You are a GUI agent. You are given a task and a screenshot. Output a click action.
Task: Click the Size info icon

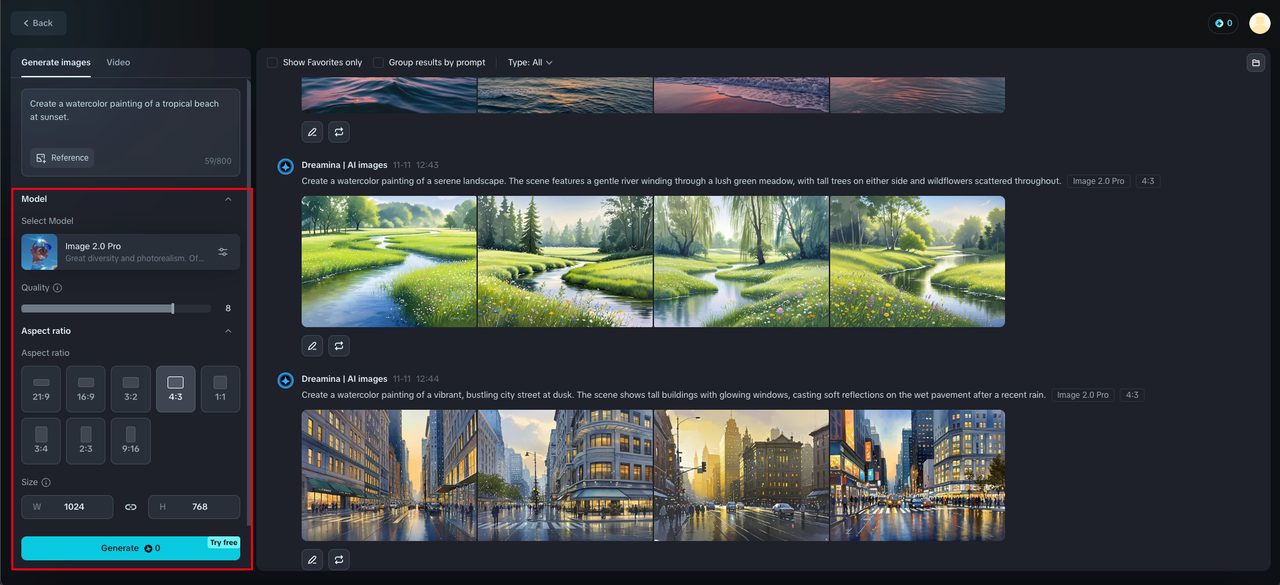tap(46, 482)
